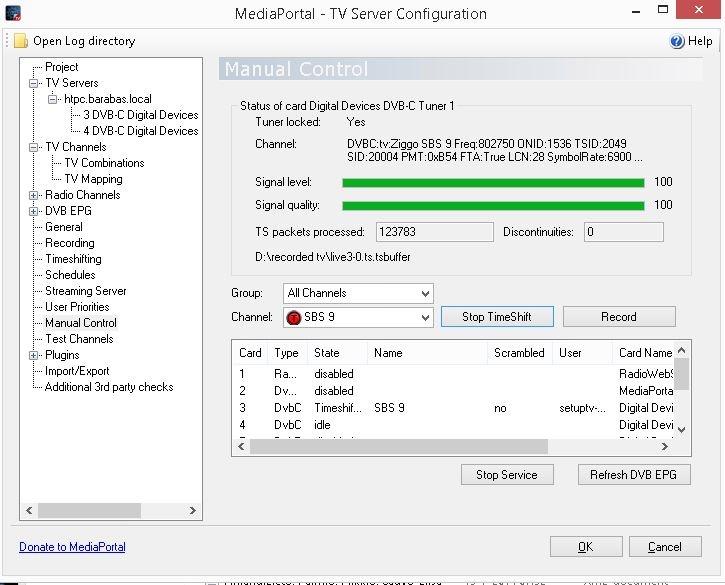Click the Record button
The height and width of the screenshot is (585, 725).
[x=619, y=317]
